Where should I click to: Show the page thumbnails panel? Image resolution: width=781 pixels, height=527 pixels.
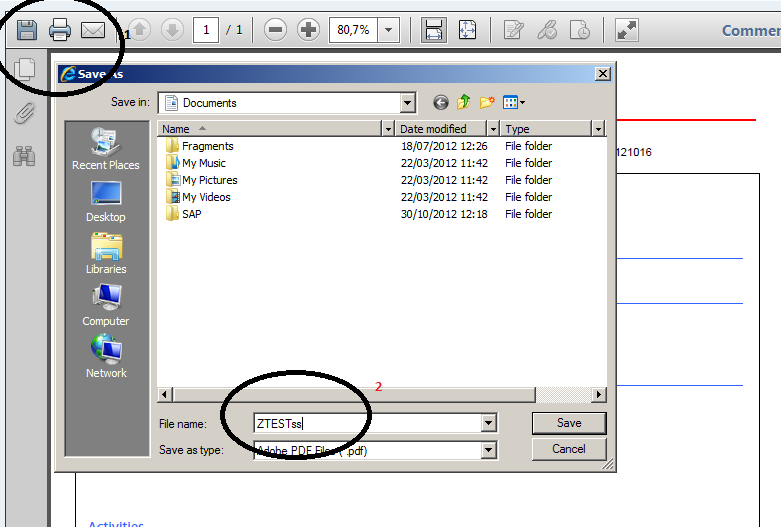coord(25,69)
